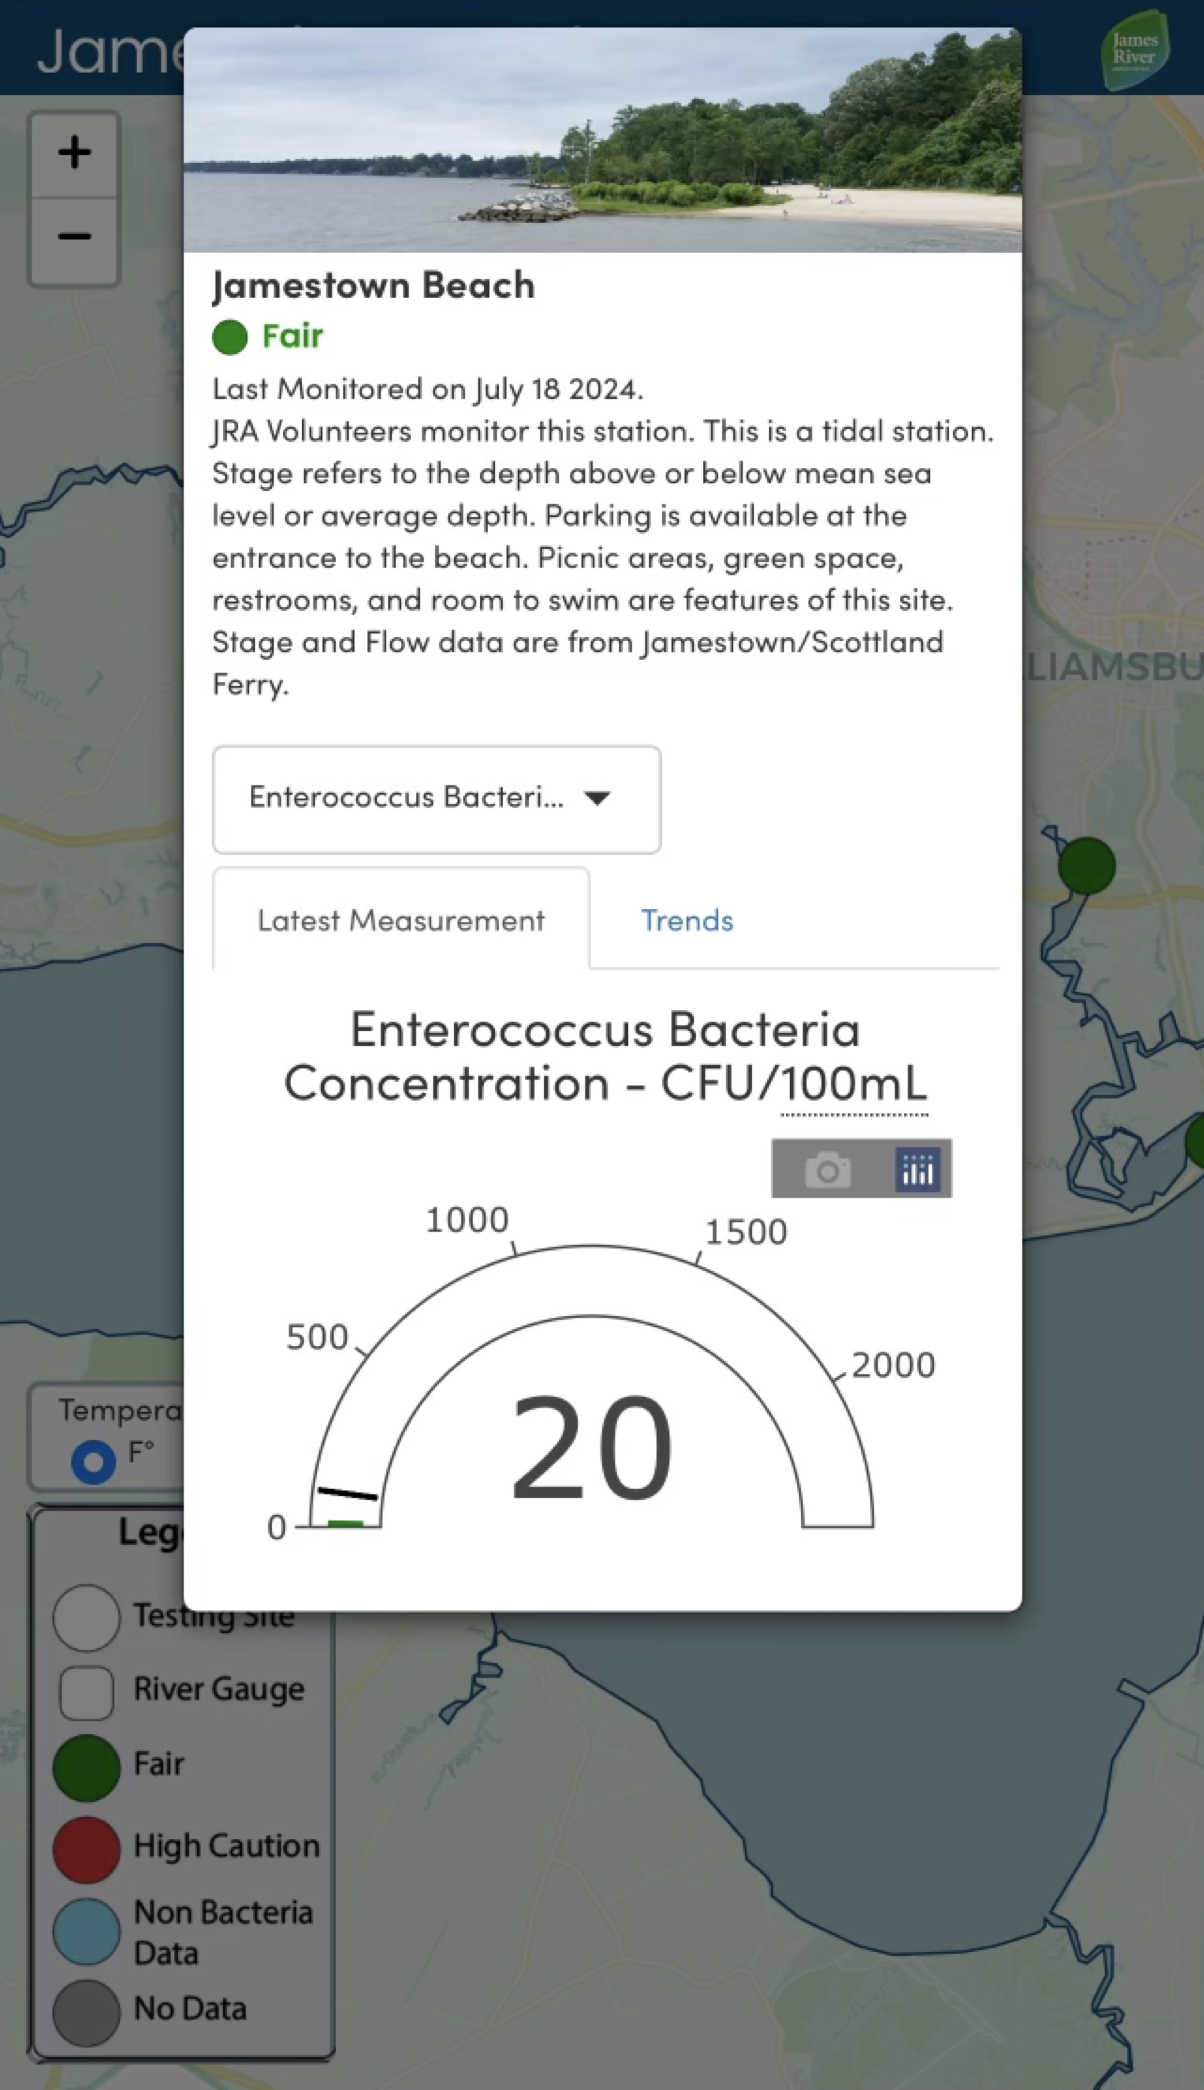Click the No Data gray legend swatch

[86, 2012]
